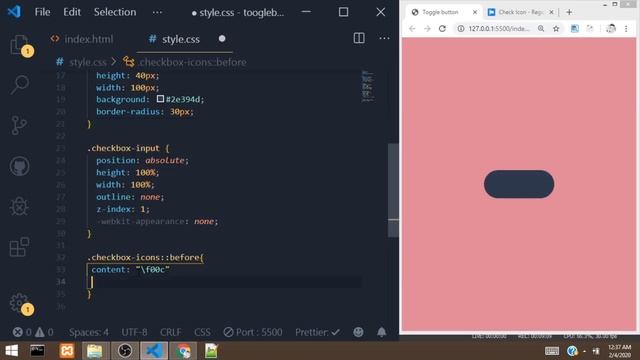Click the code minimap

367,87
